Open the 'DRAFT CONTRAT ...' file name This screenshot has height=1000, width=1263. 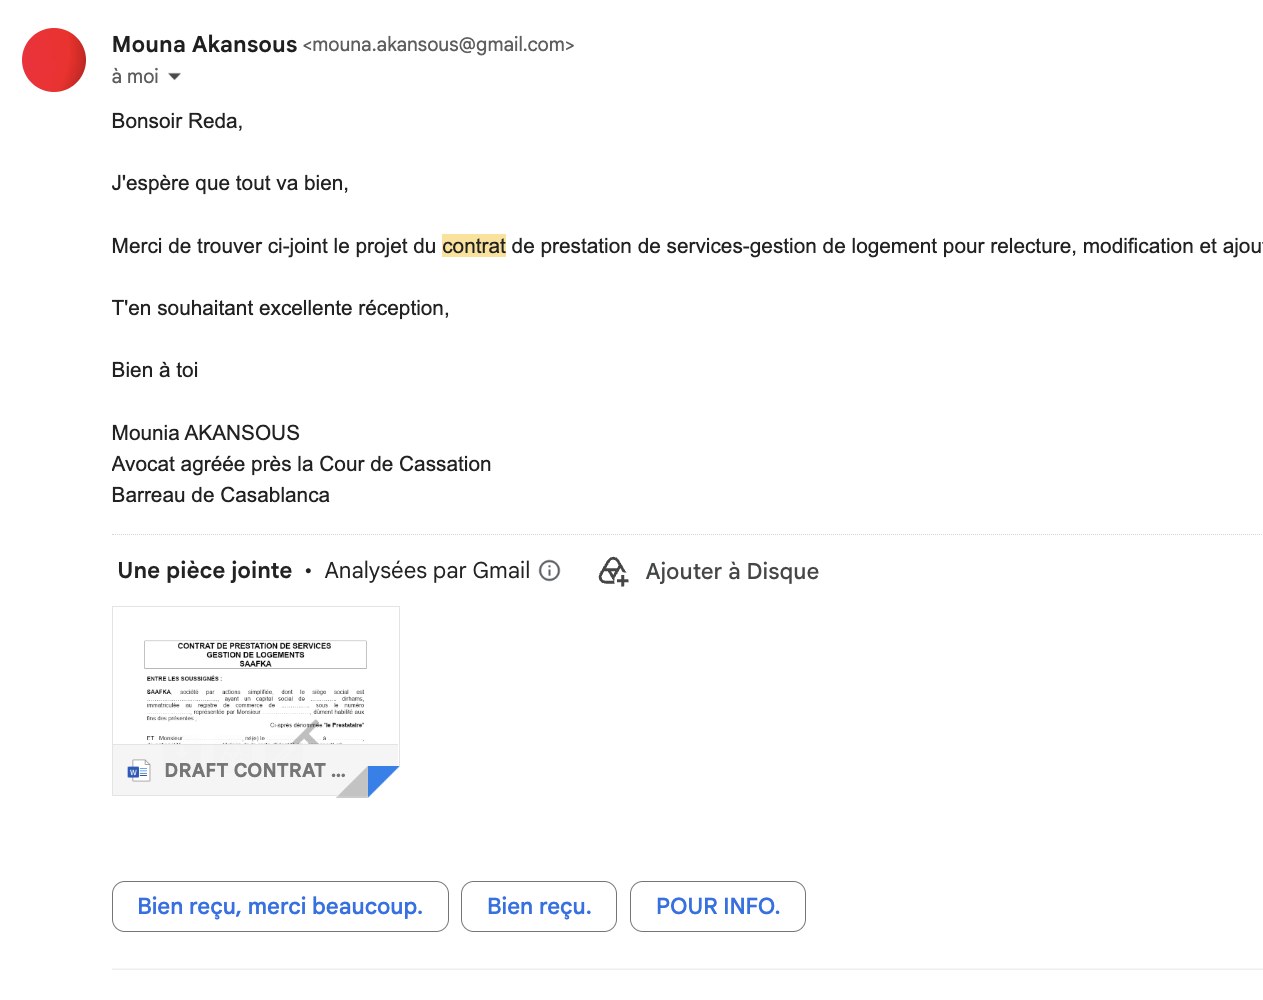point(255,770)
